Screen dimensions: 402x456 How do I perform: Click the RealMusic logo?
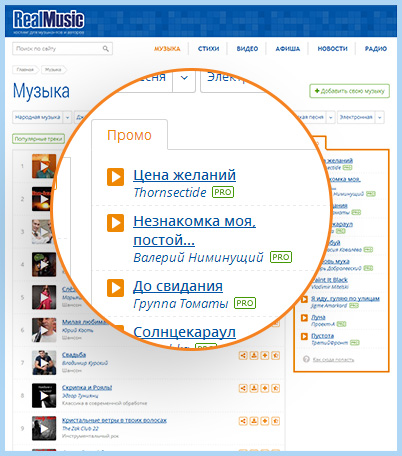point(48,20)
